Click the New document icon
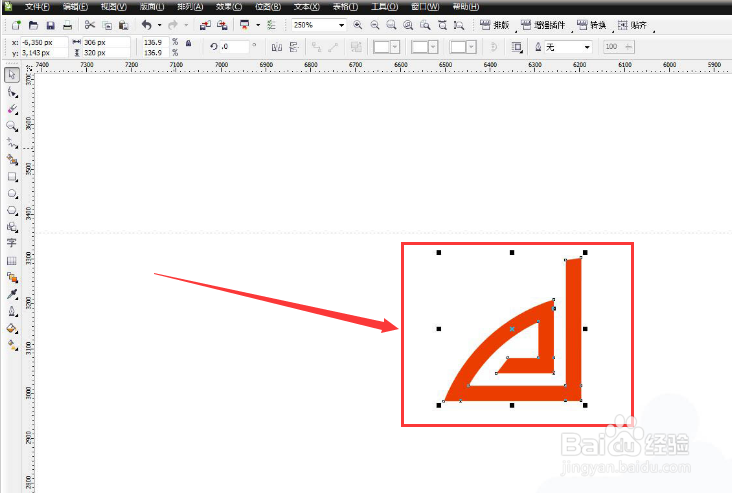 coord(16,25)
